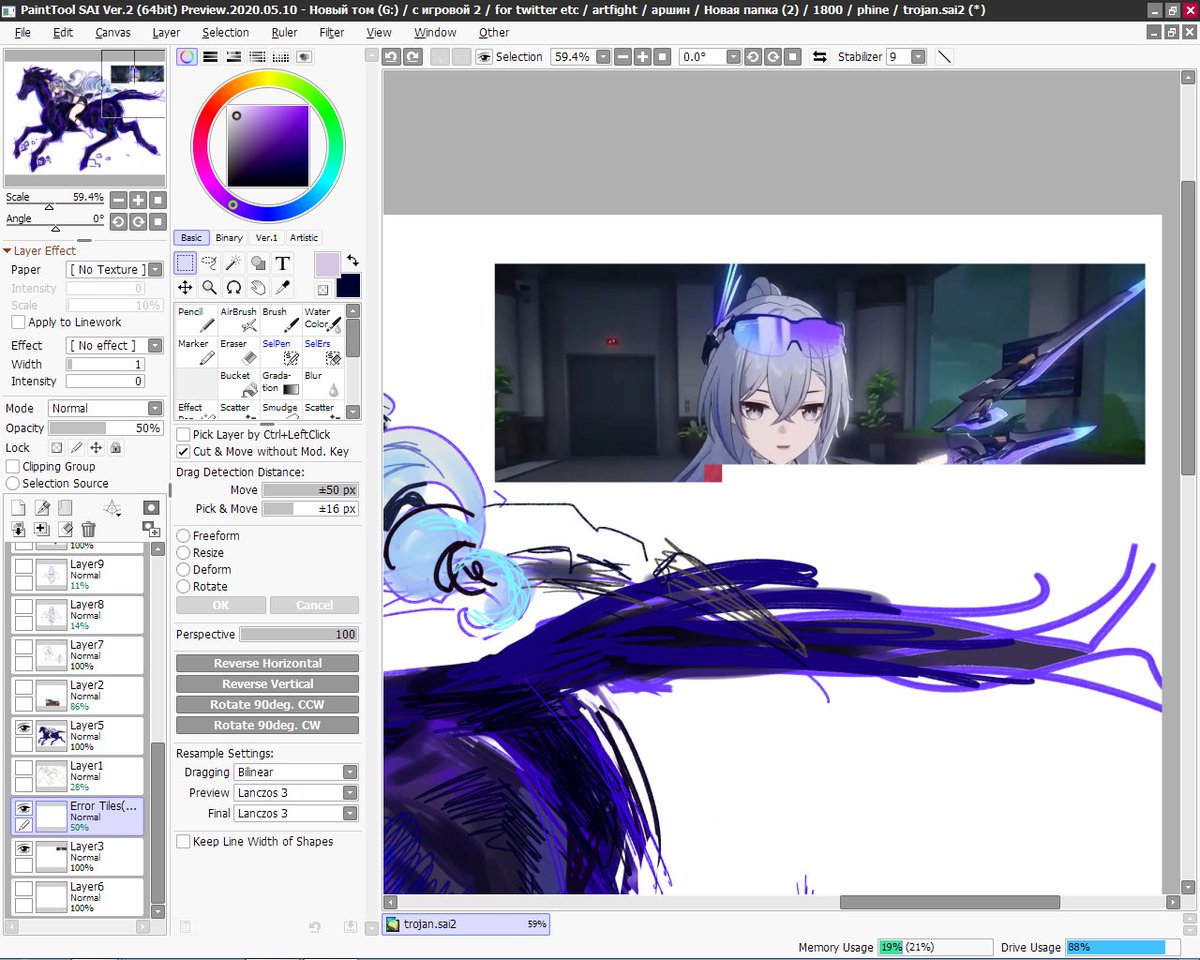1200x960 pixels.
Task: Select the Shape tool
Action: 258,263
